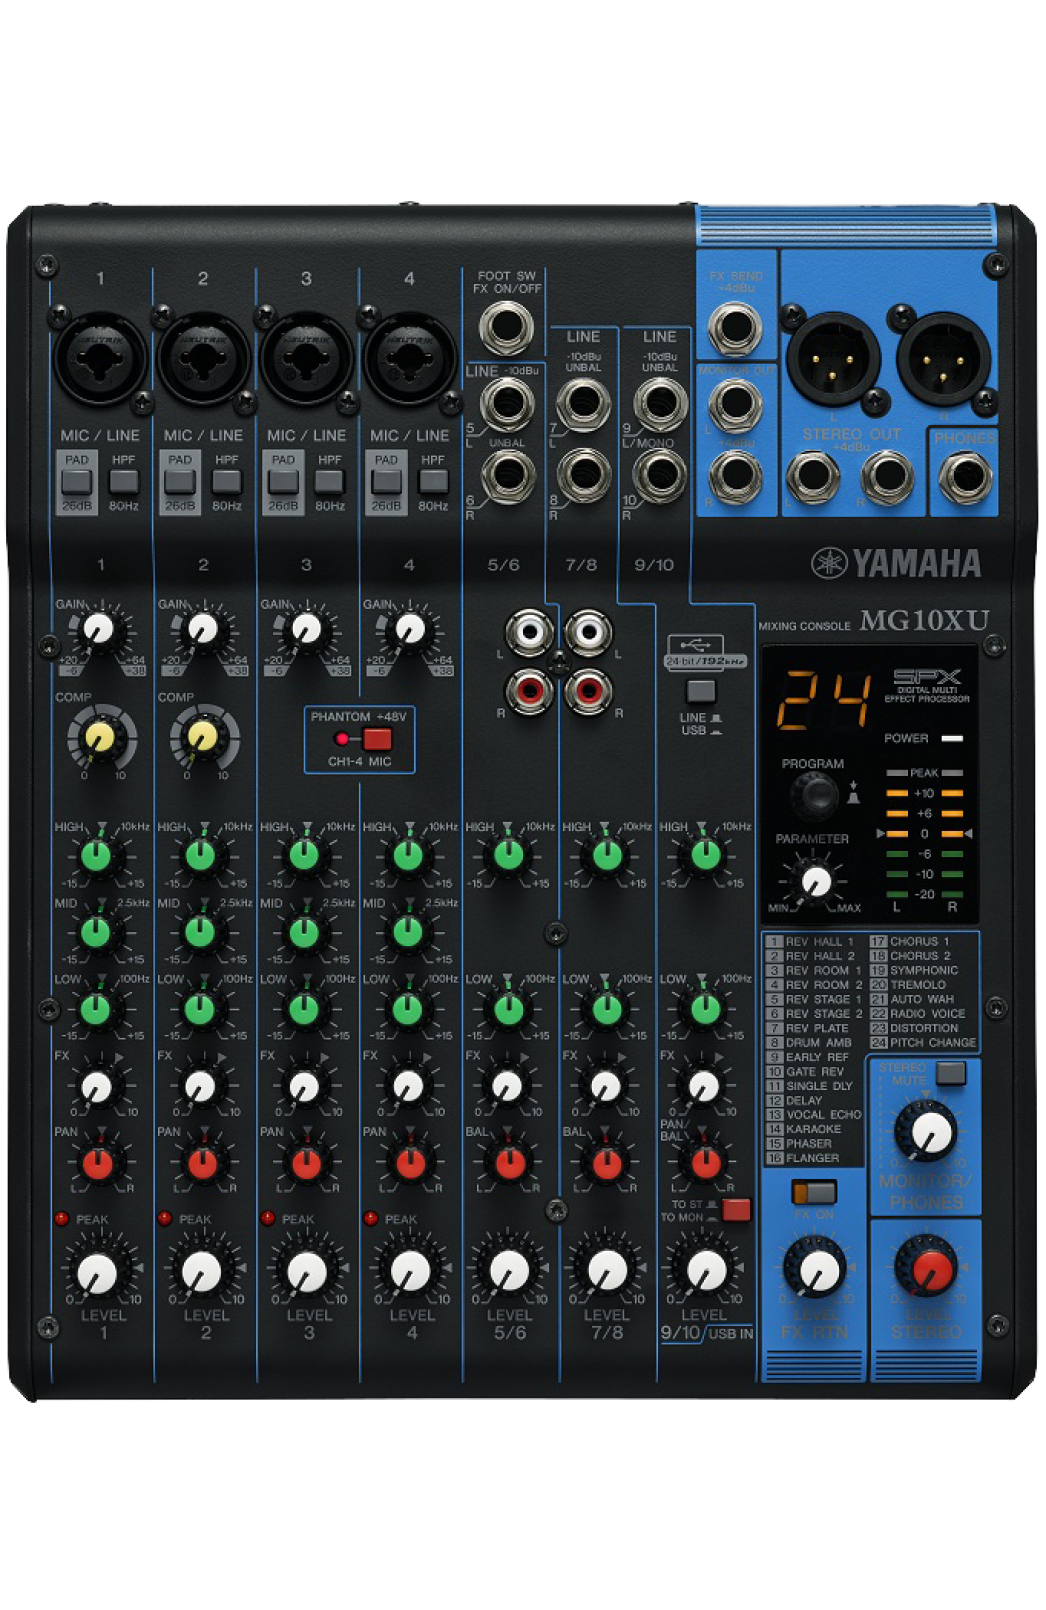This screenshot has height=1610, width=1046.
Task: Click the channel 3 MID EQ knob
Action: click(304, 932)
